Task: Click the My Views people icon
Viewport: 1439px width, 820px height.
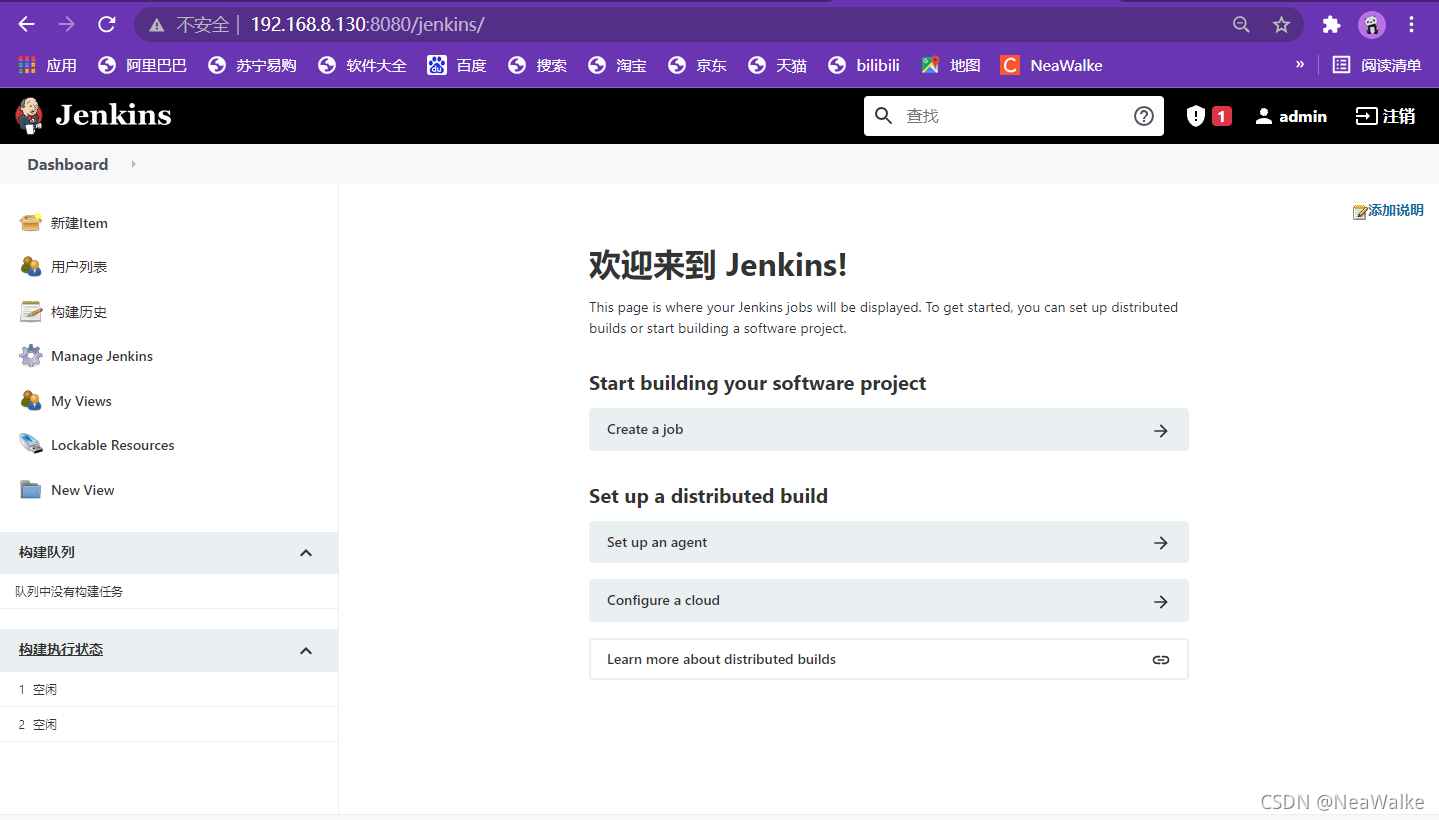Action: (31, 400)
